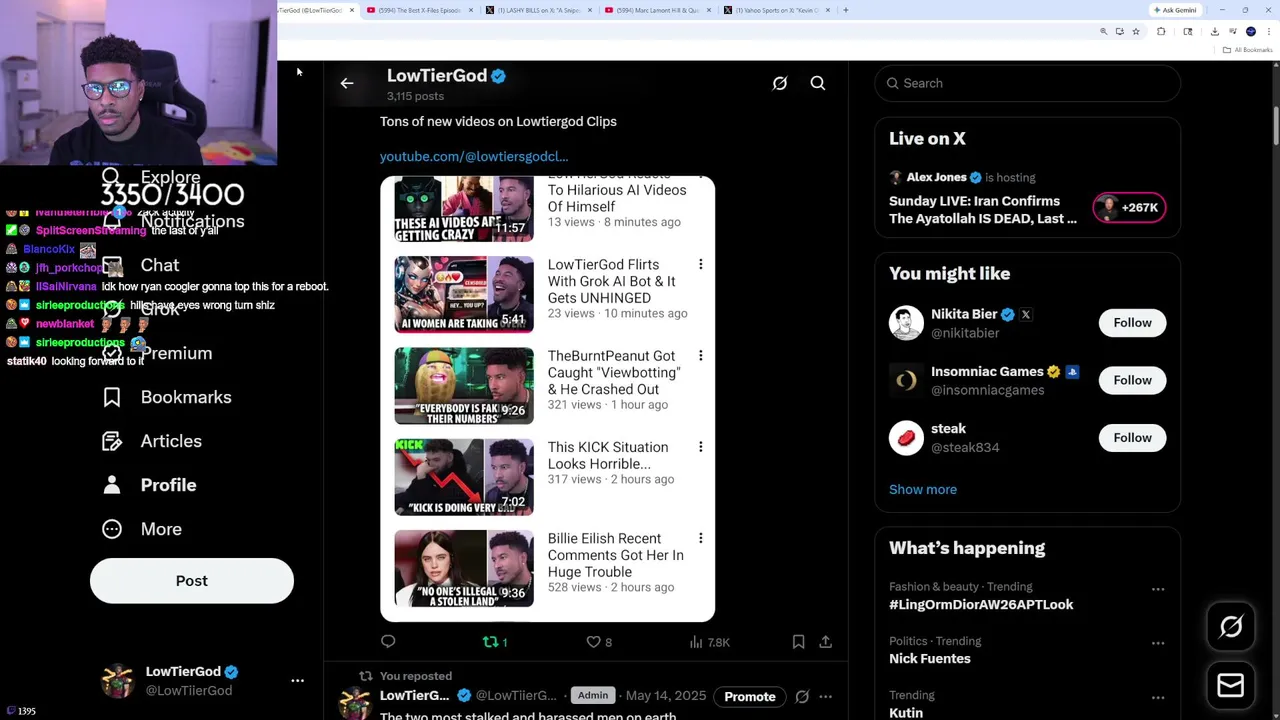Open Premium in the sidebar
This screenshot has height=720, width=1280.
tap(177, 353)
